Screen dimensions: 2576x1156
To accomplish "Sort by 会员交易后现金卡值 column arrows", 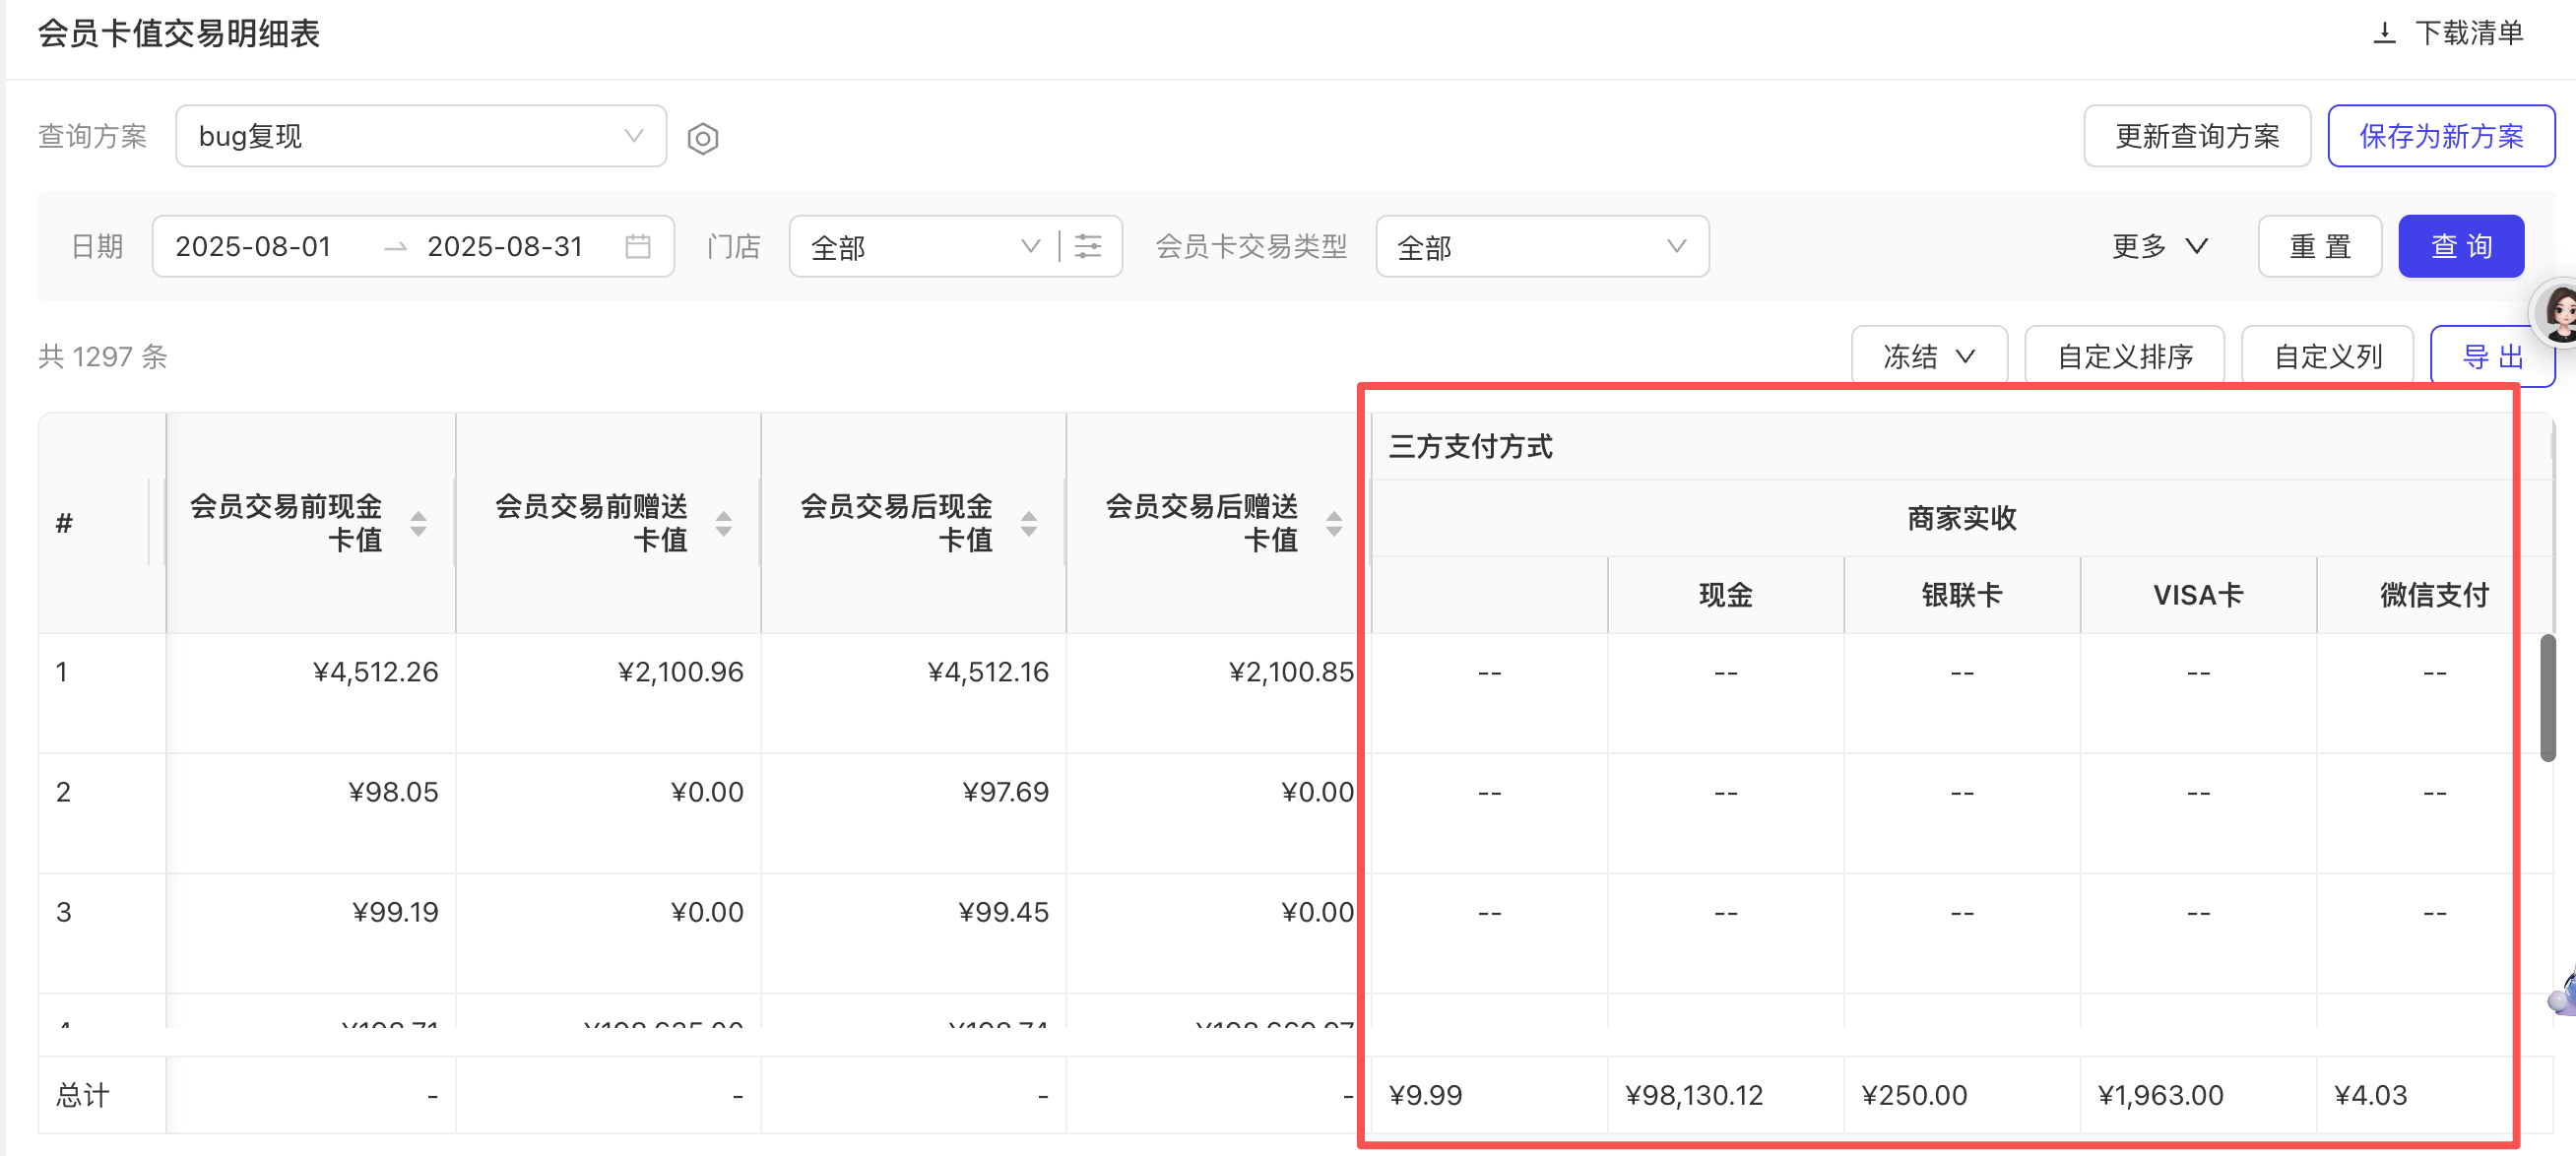I will click(x=1029, y=523).
